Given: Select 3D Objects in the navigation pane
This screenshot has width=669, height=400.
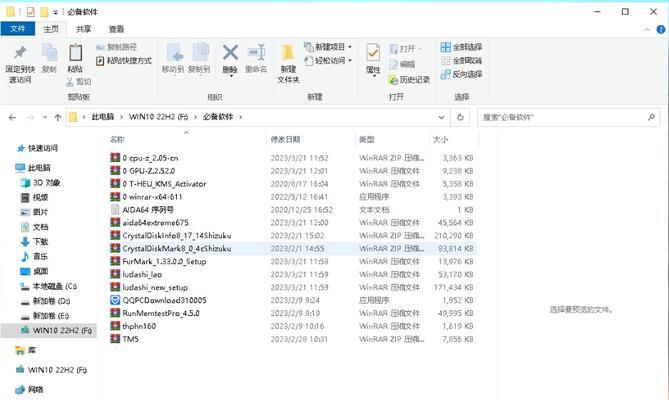Looking at the screenshot, I should (x=41, y=183).
